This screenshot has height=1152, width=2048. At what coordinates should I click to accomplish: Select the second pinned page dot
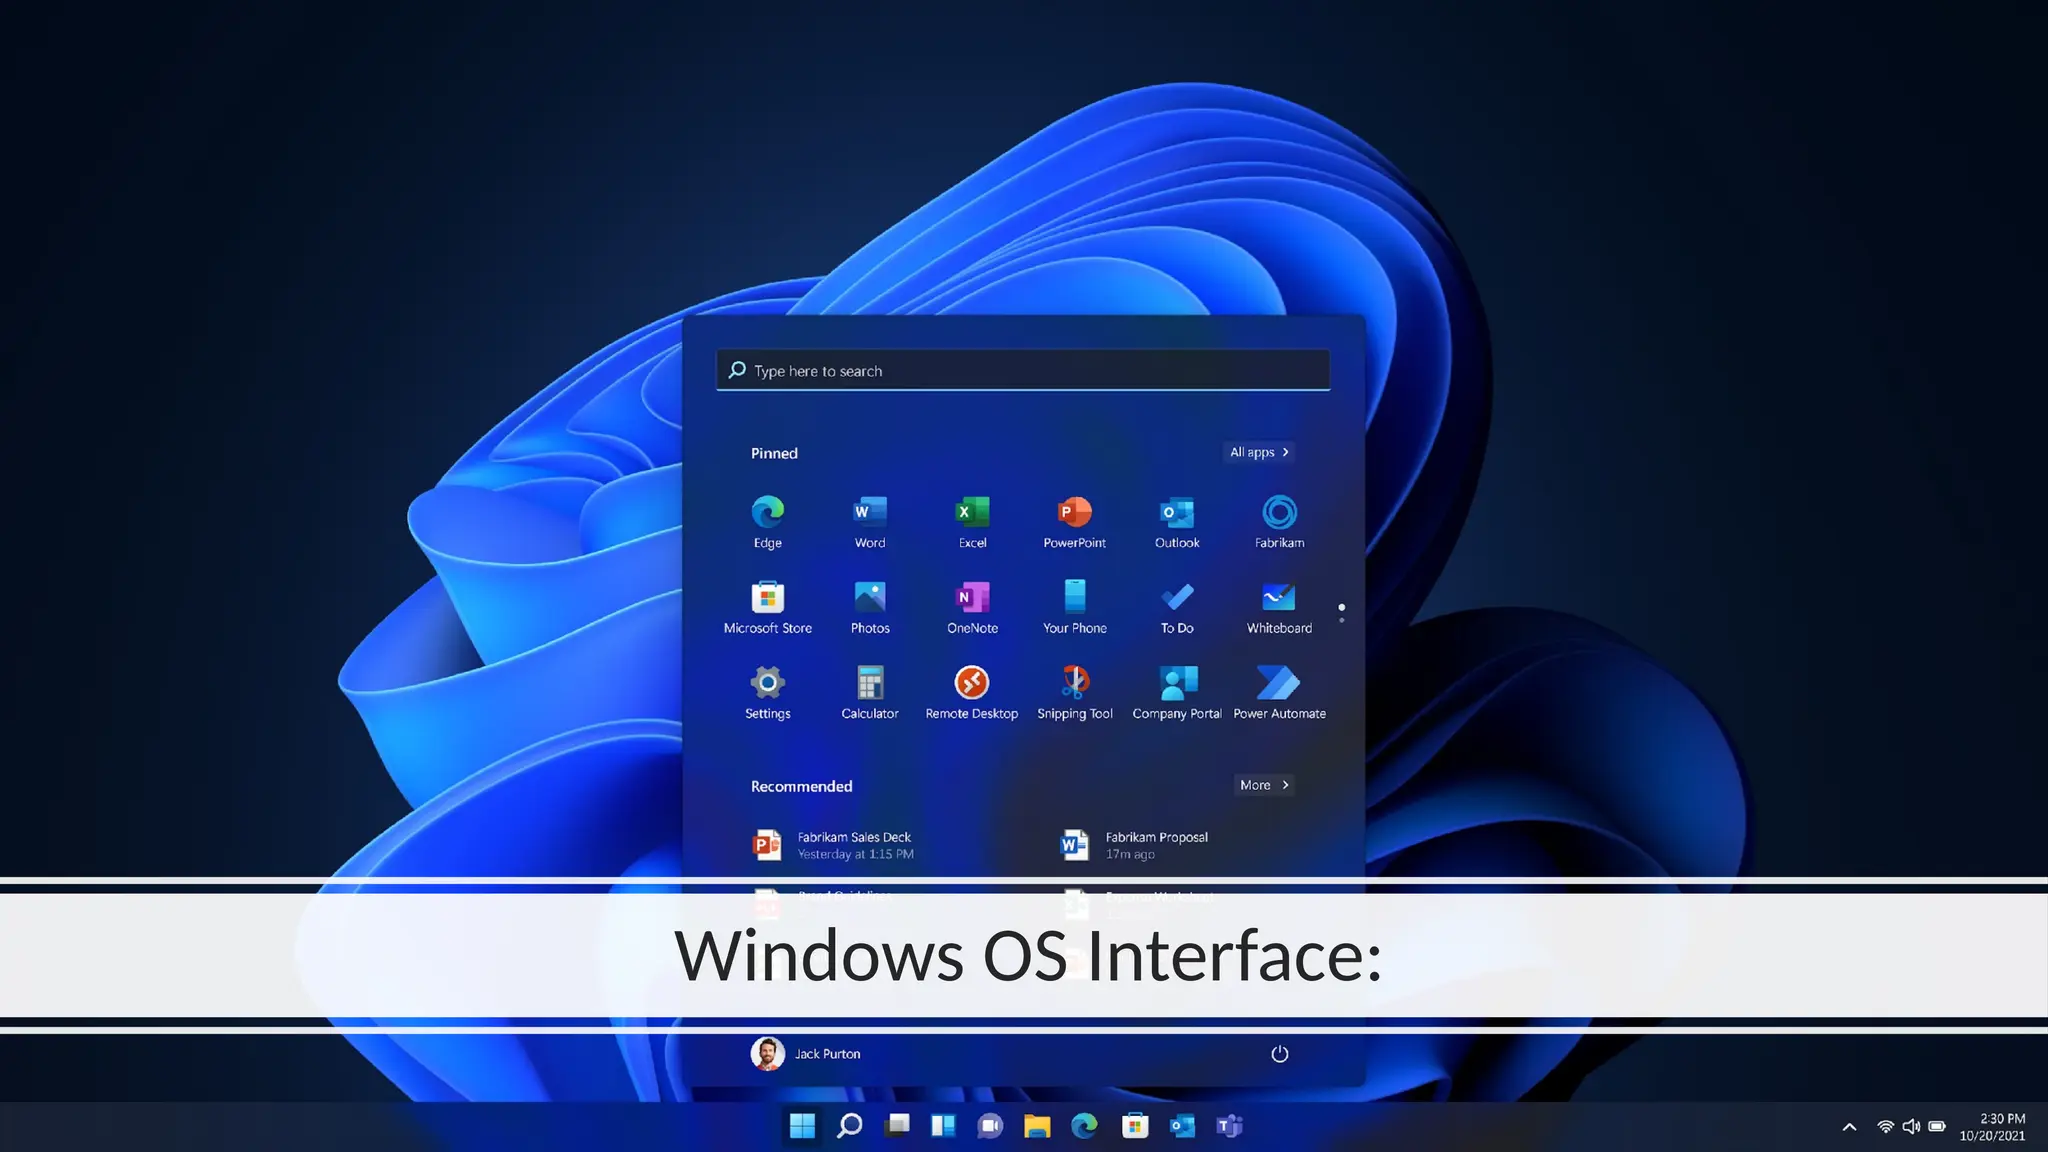coord(1341,620)
